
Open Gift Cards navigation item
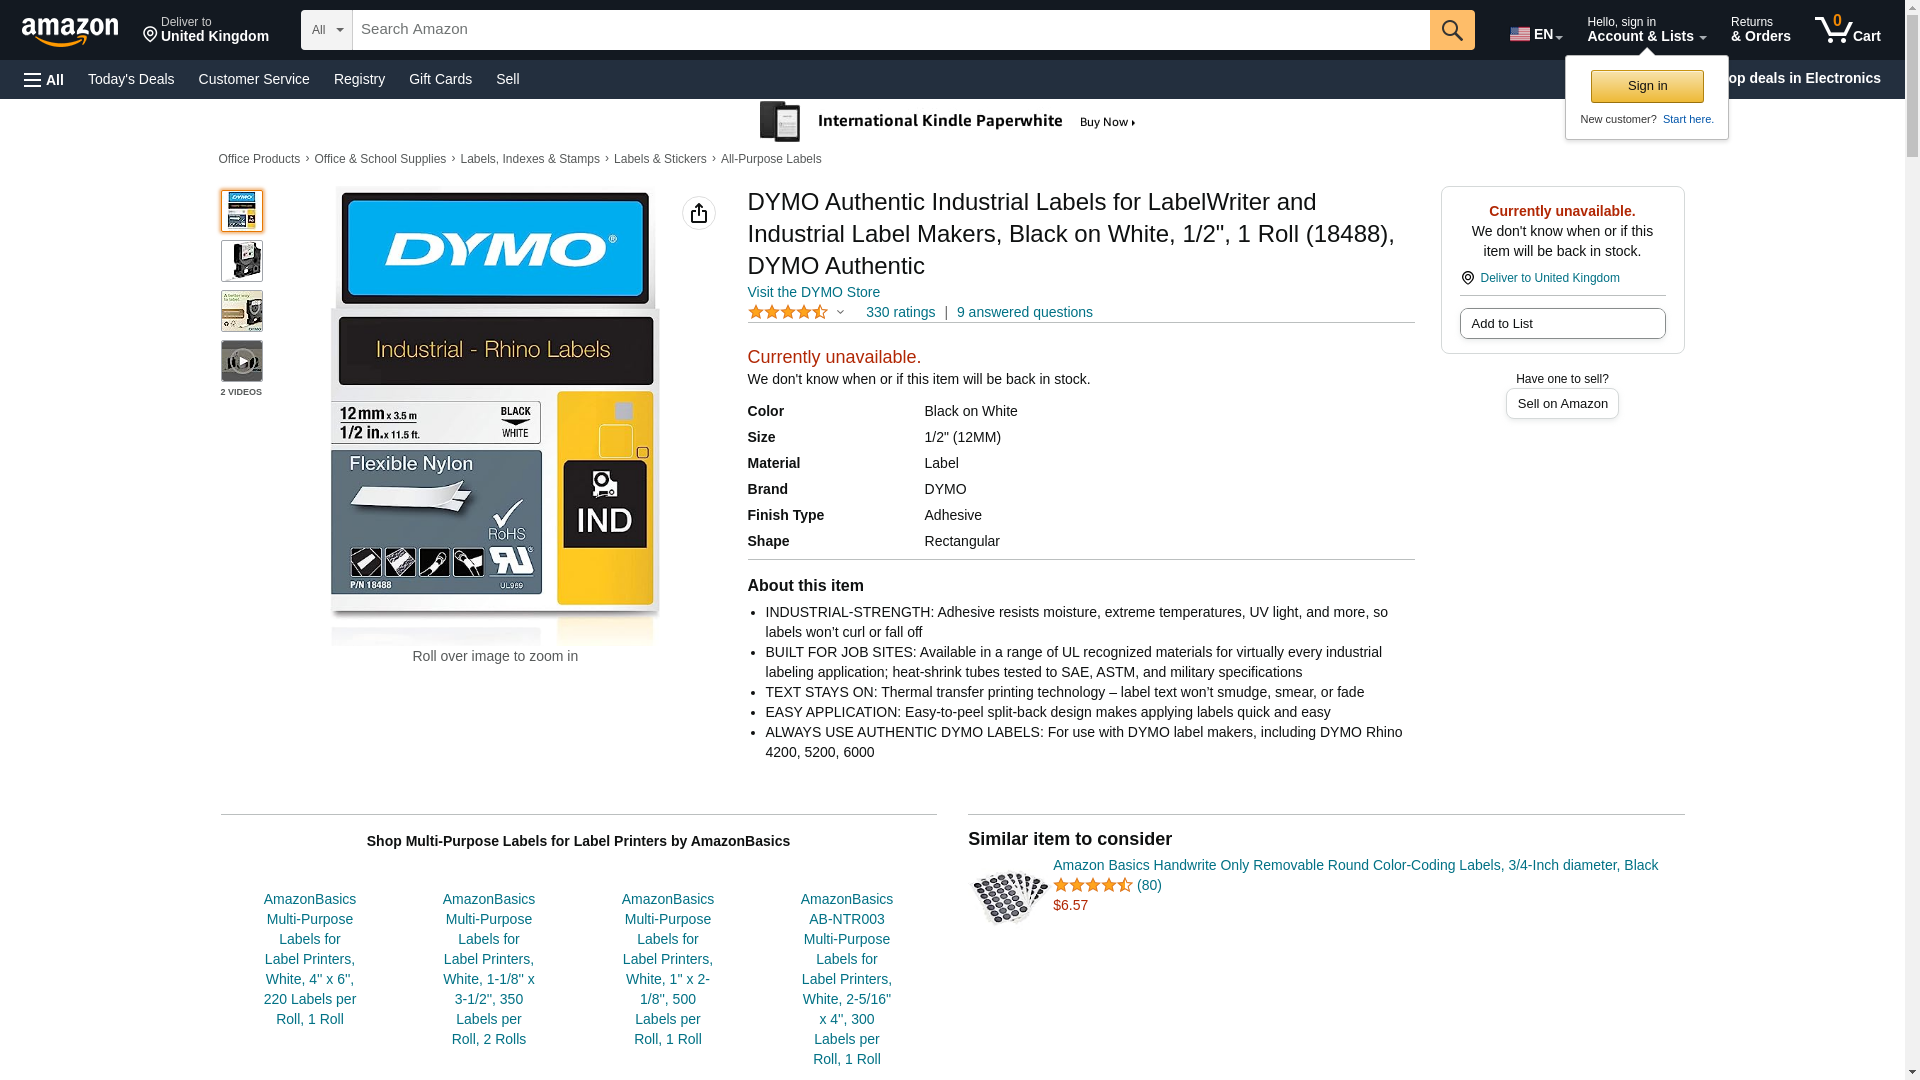[440, 79]
